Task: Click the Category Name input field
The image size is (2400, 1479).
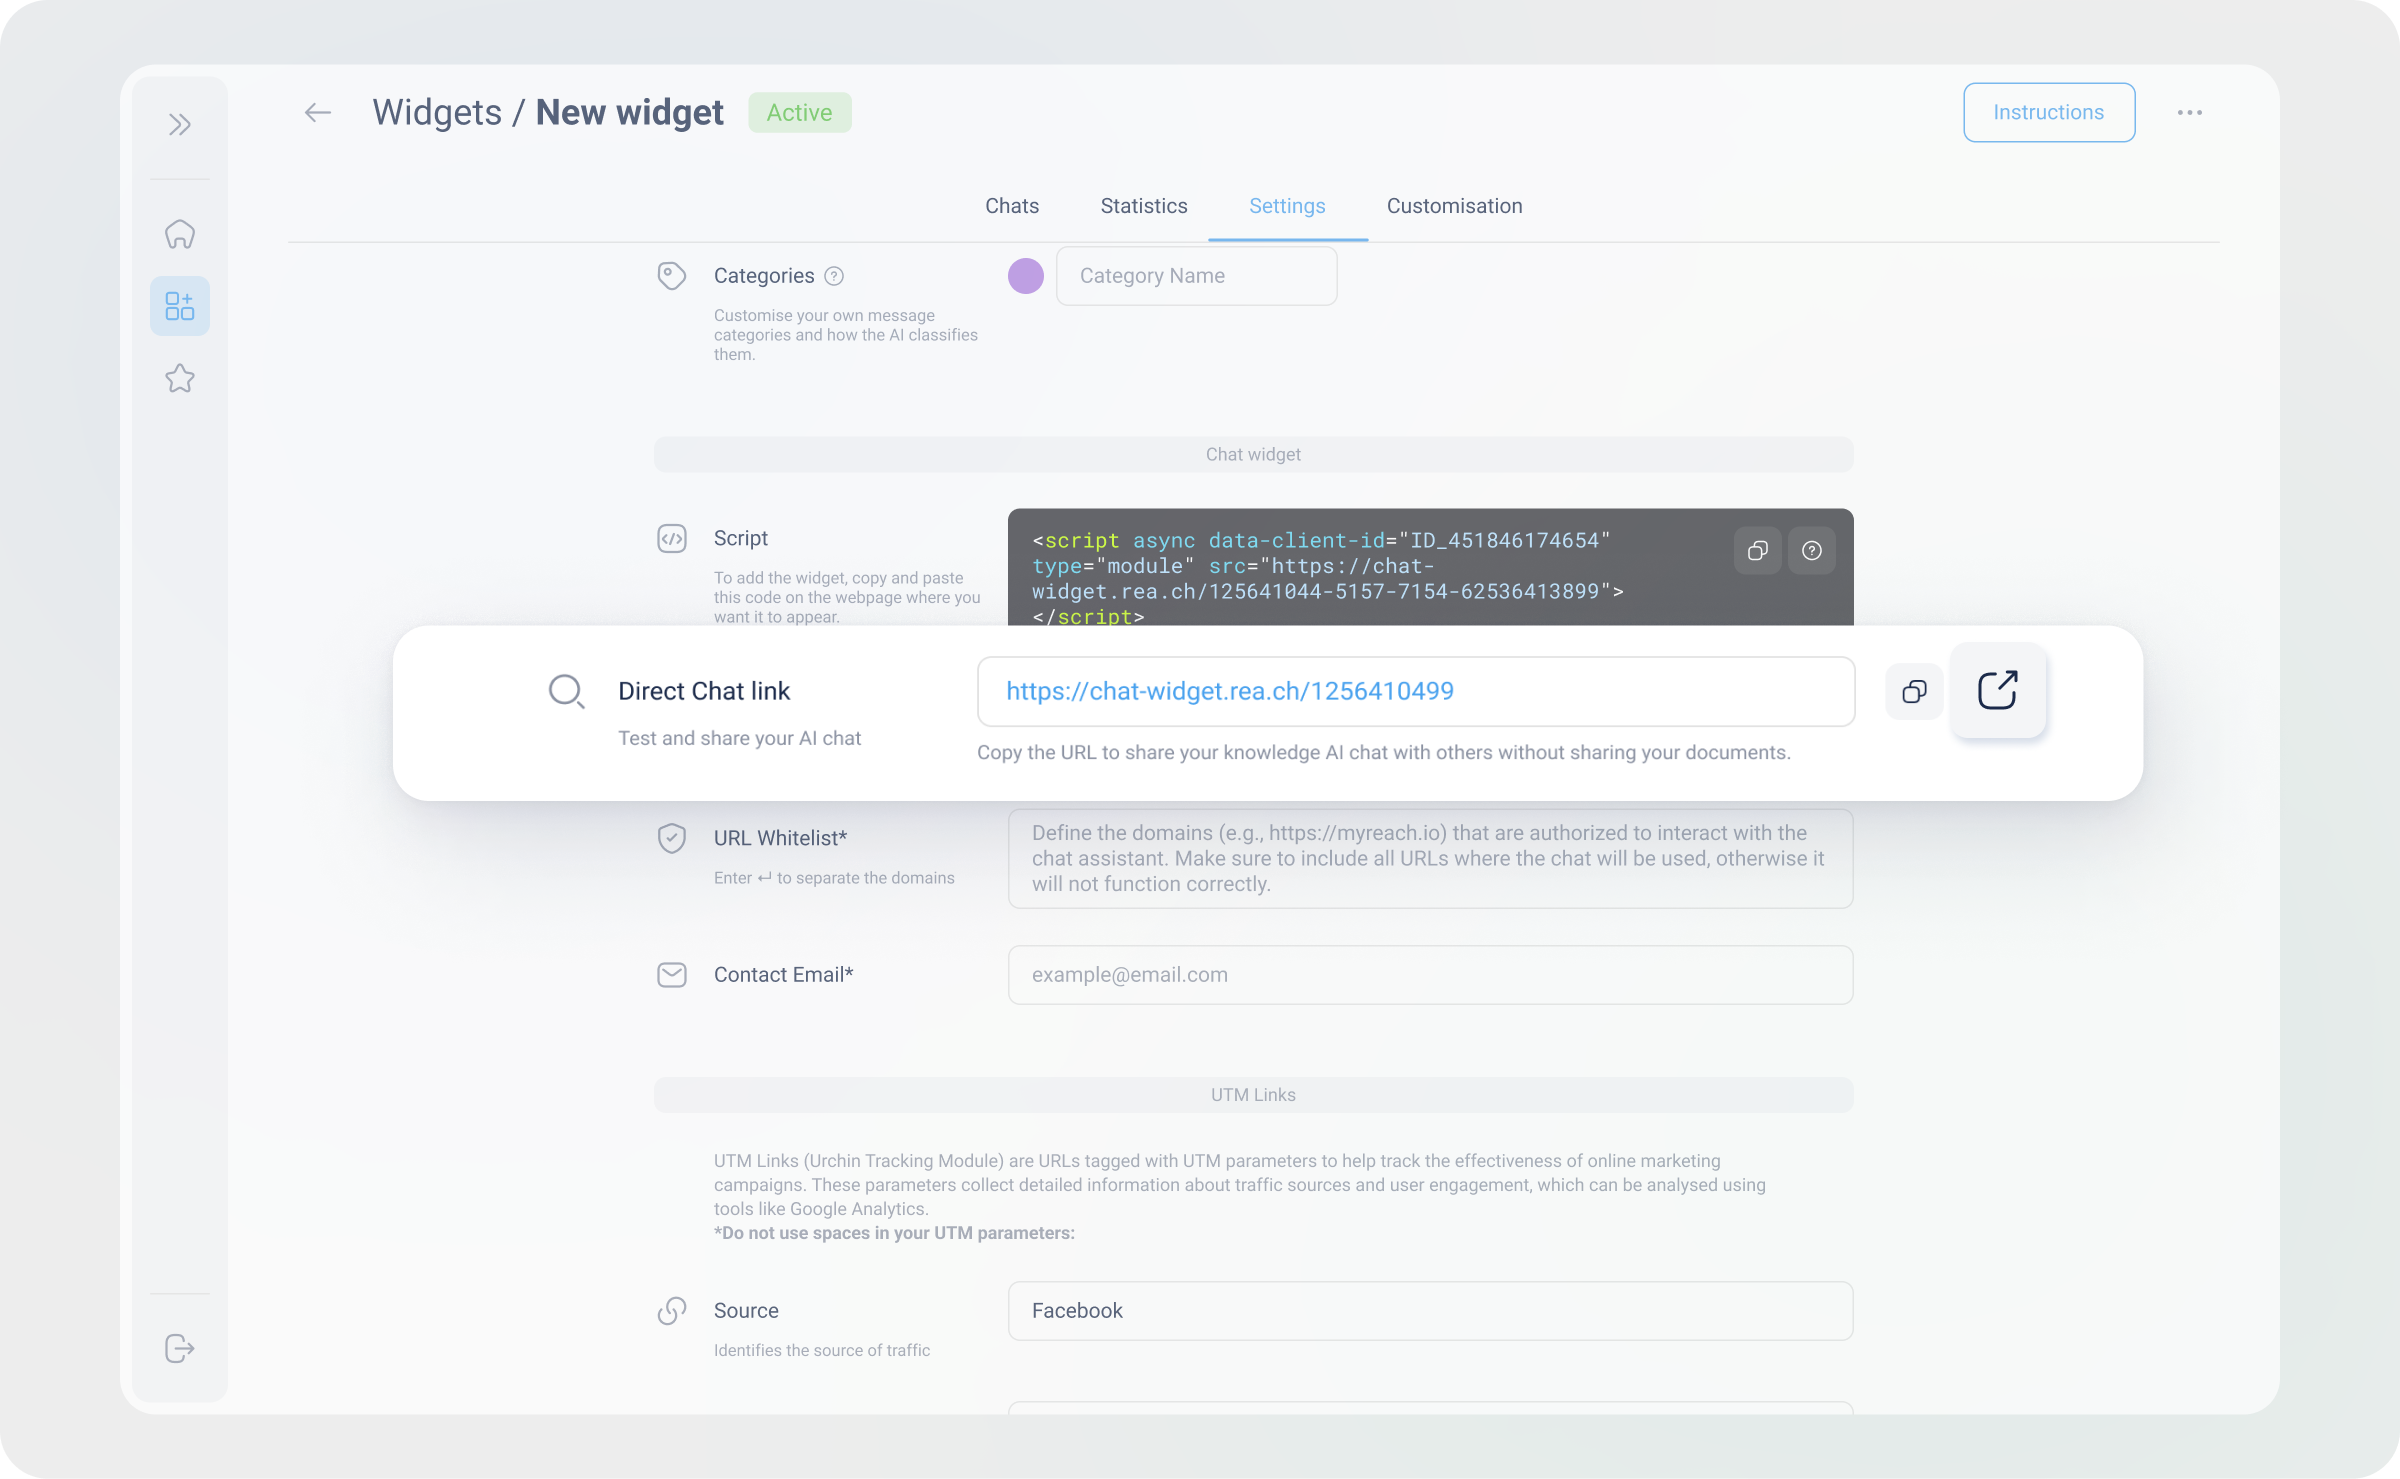Action: coord(1196,276)
